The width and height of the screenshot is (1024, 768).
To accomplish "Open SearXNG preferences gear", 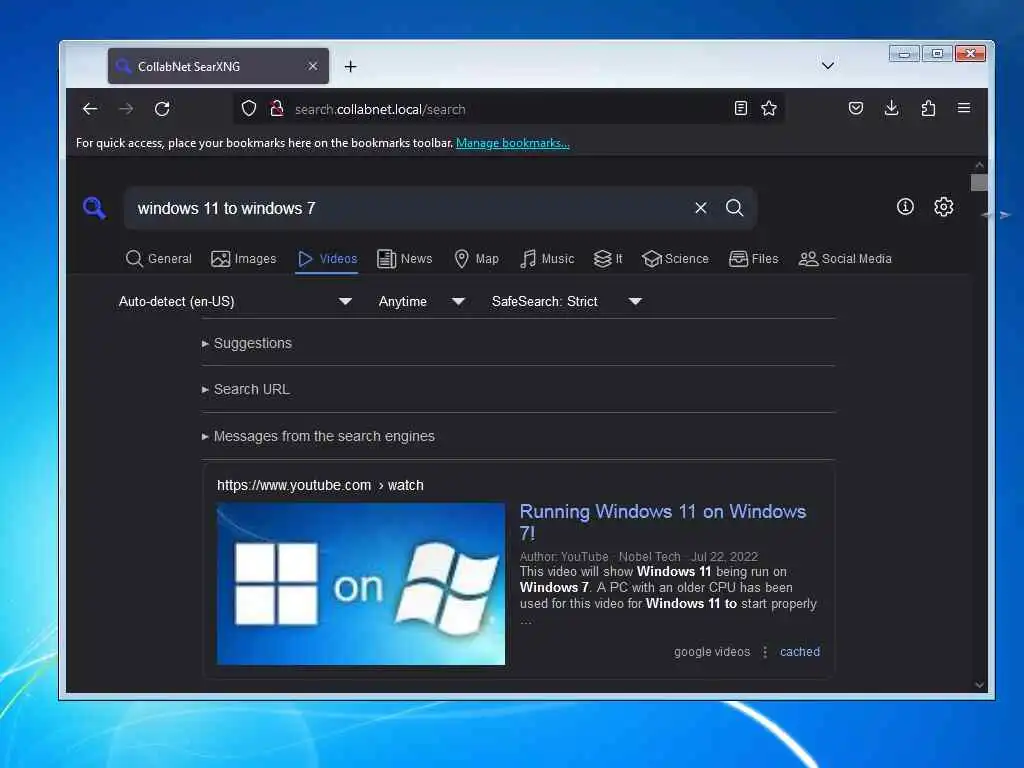I will [x=944, y=207].
